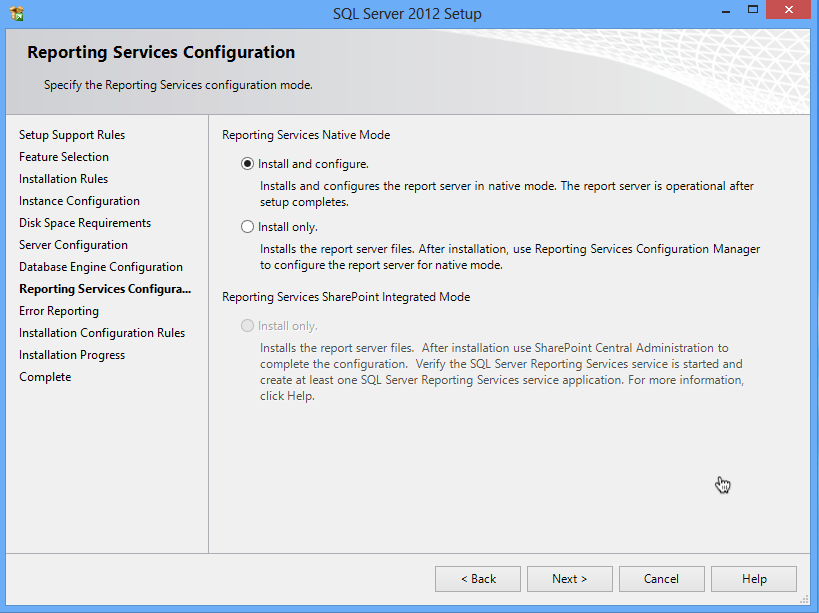Jump to Database Engine Configuration step
The image size is (819, 613).
[101, 267]
